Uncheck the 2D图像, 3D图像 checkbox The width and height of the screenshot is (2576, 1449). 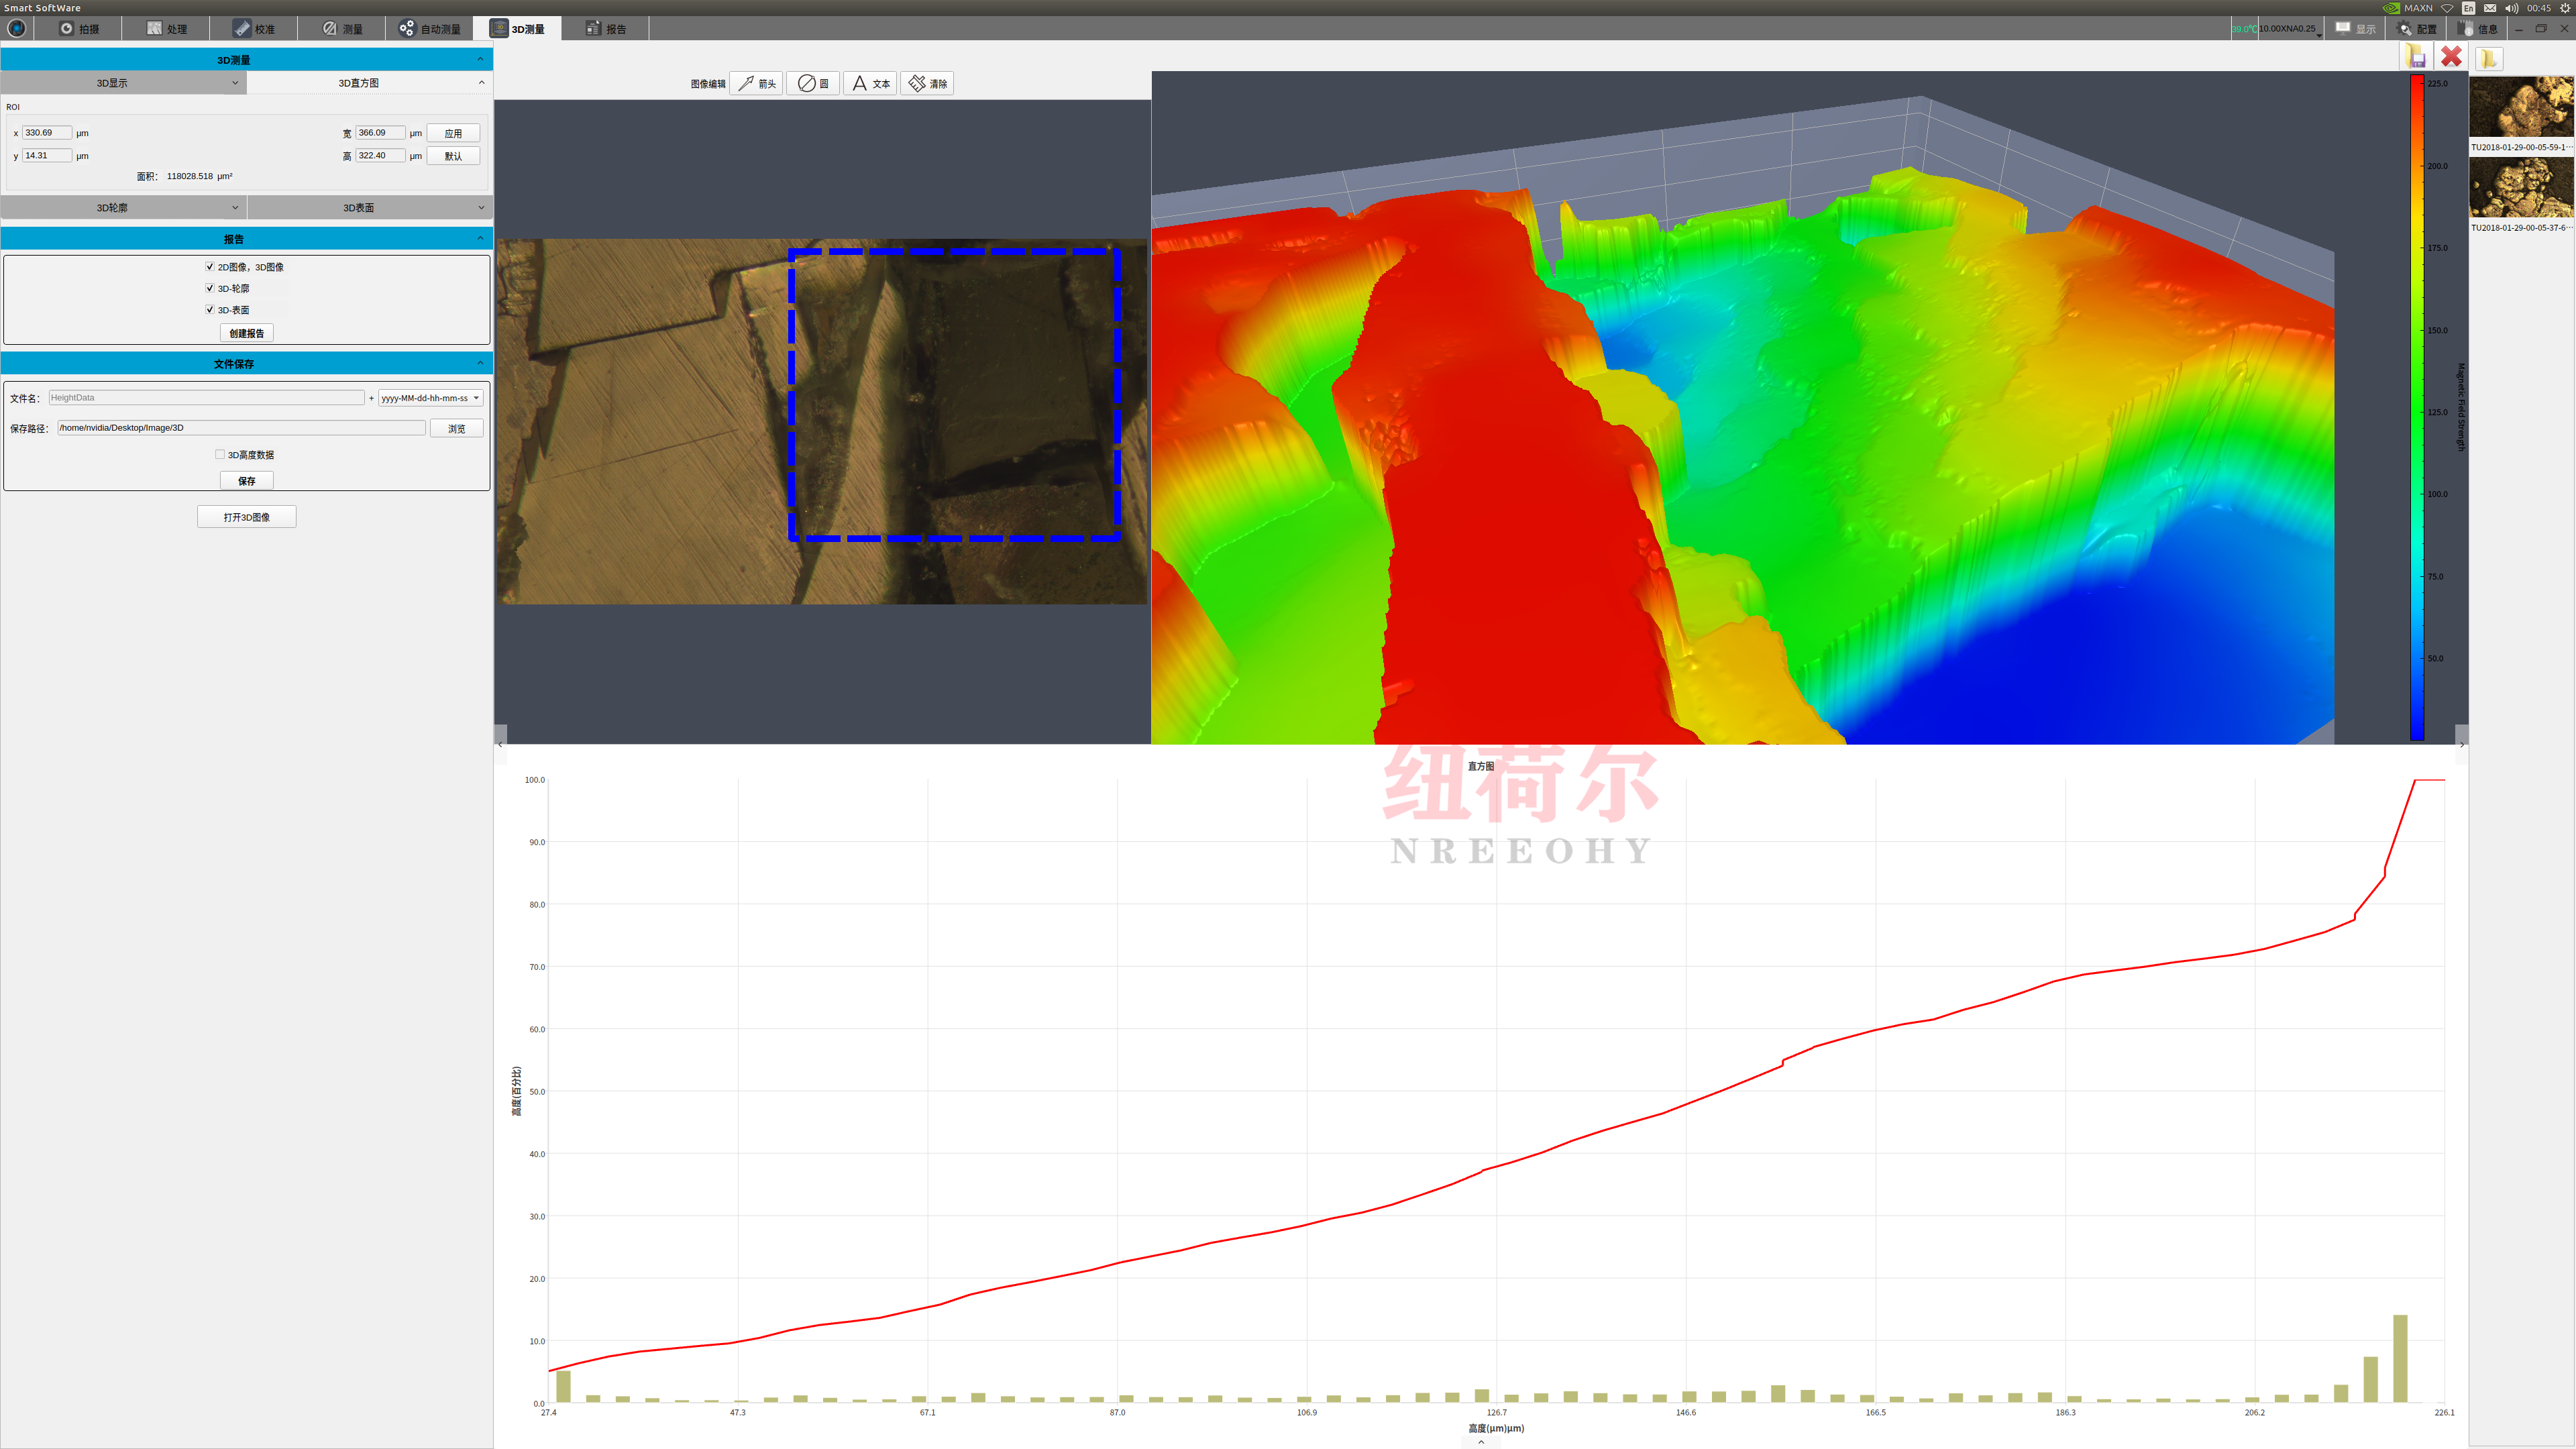(210, 267)
